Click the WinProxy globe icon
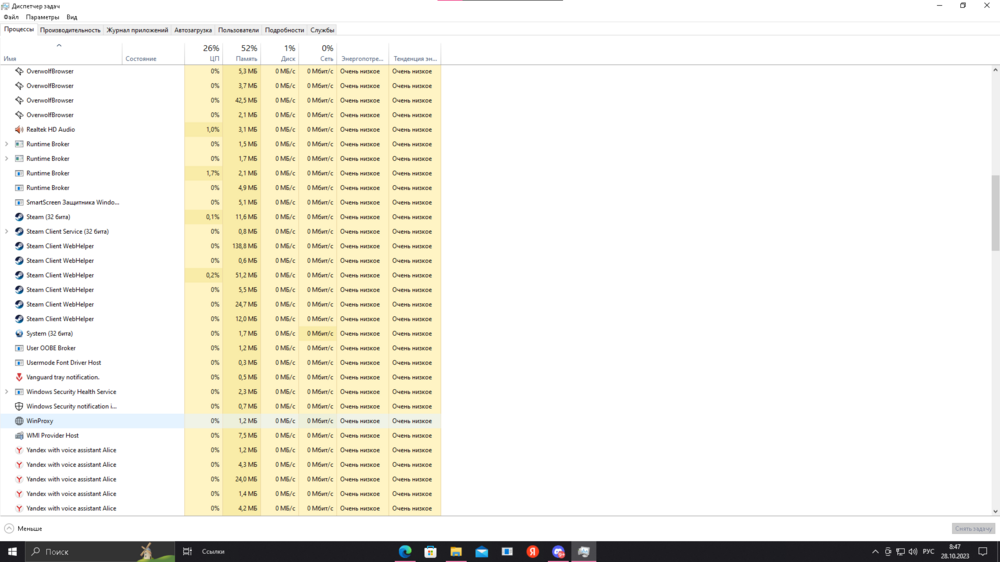Image resolution: width=1000 pixels, height=562 pixels. click(x=19, y=421)
